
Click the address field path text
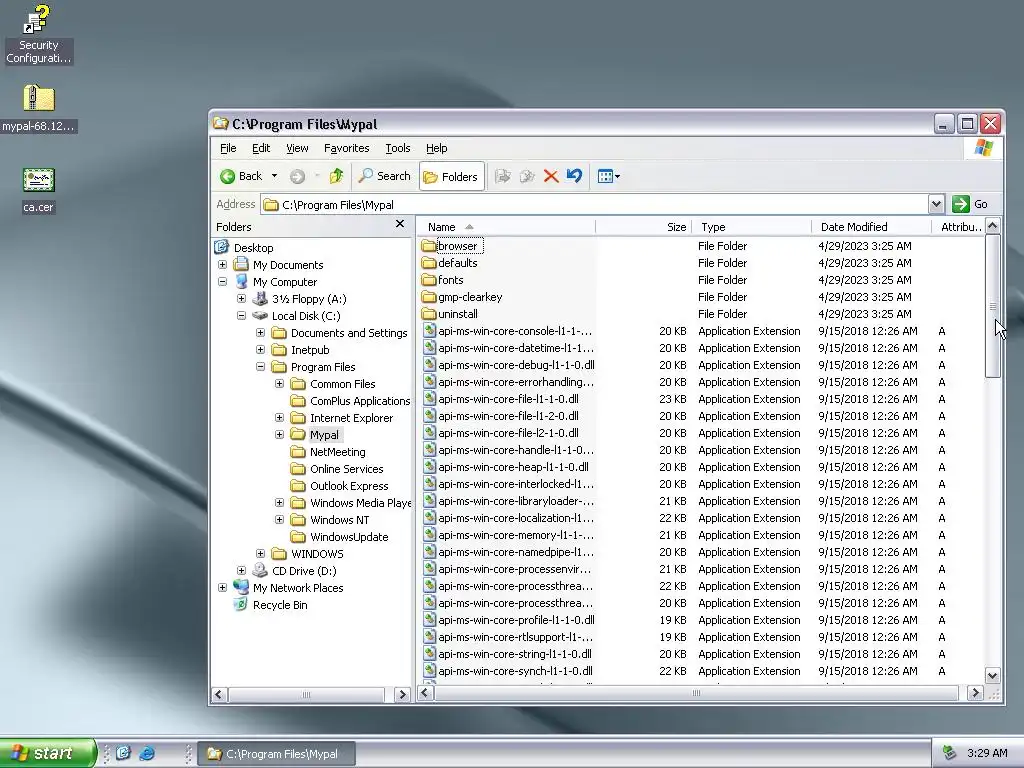pos(338,205)
